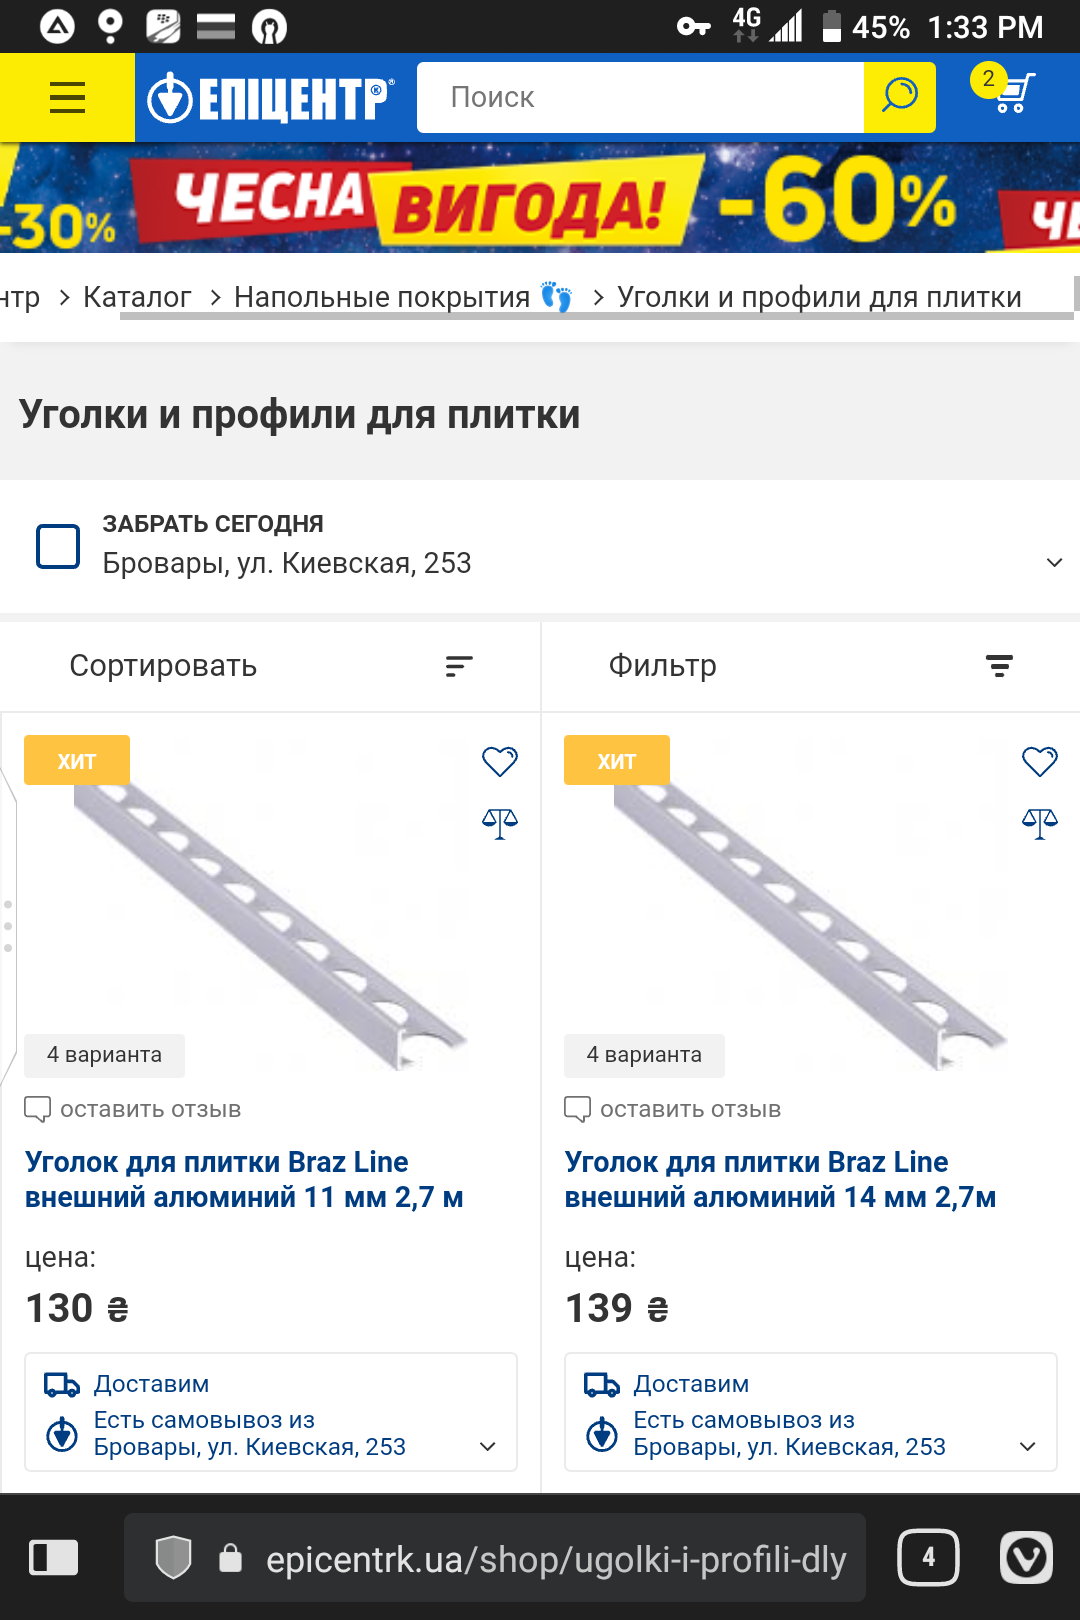Open the Vivaldi browser menu icon

click(1027, 1557)
